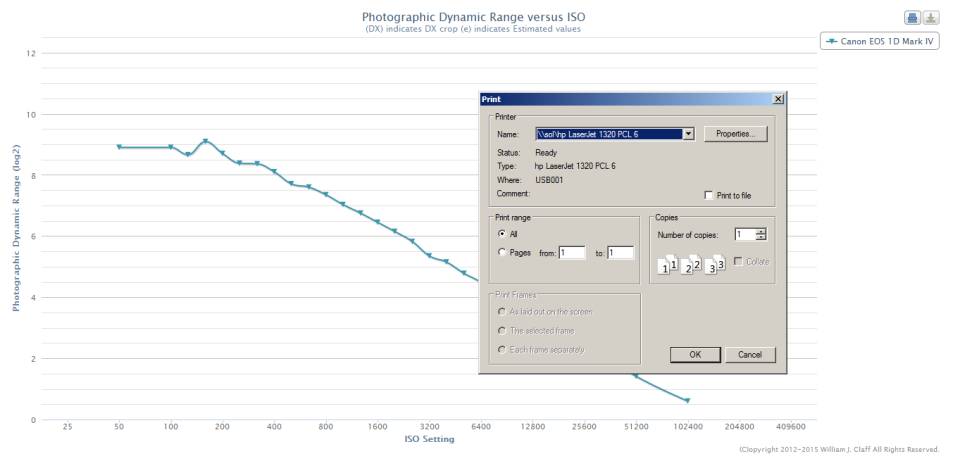
Task: Click the '12' y-axis label
Action: [31, 53]
